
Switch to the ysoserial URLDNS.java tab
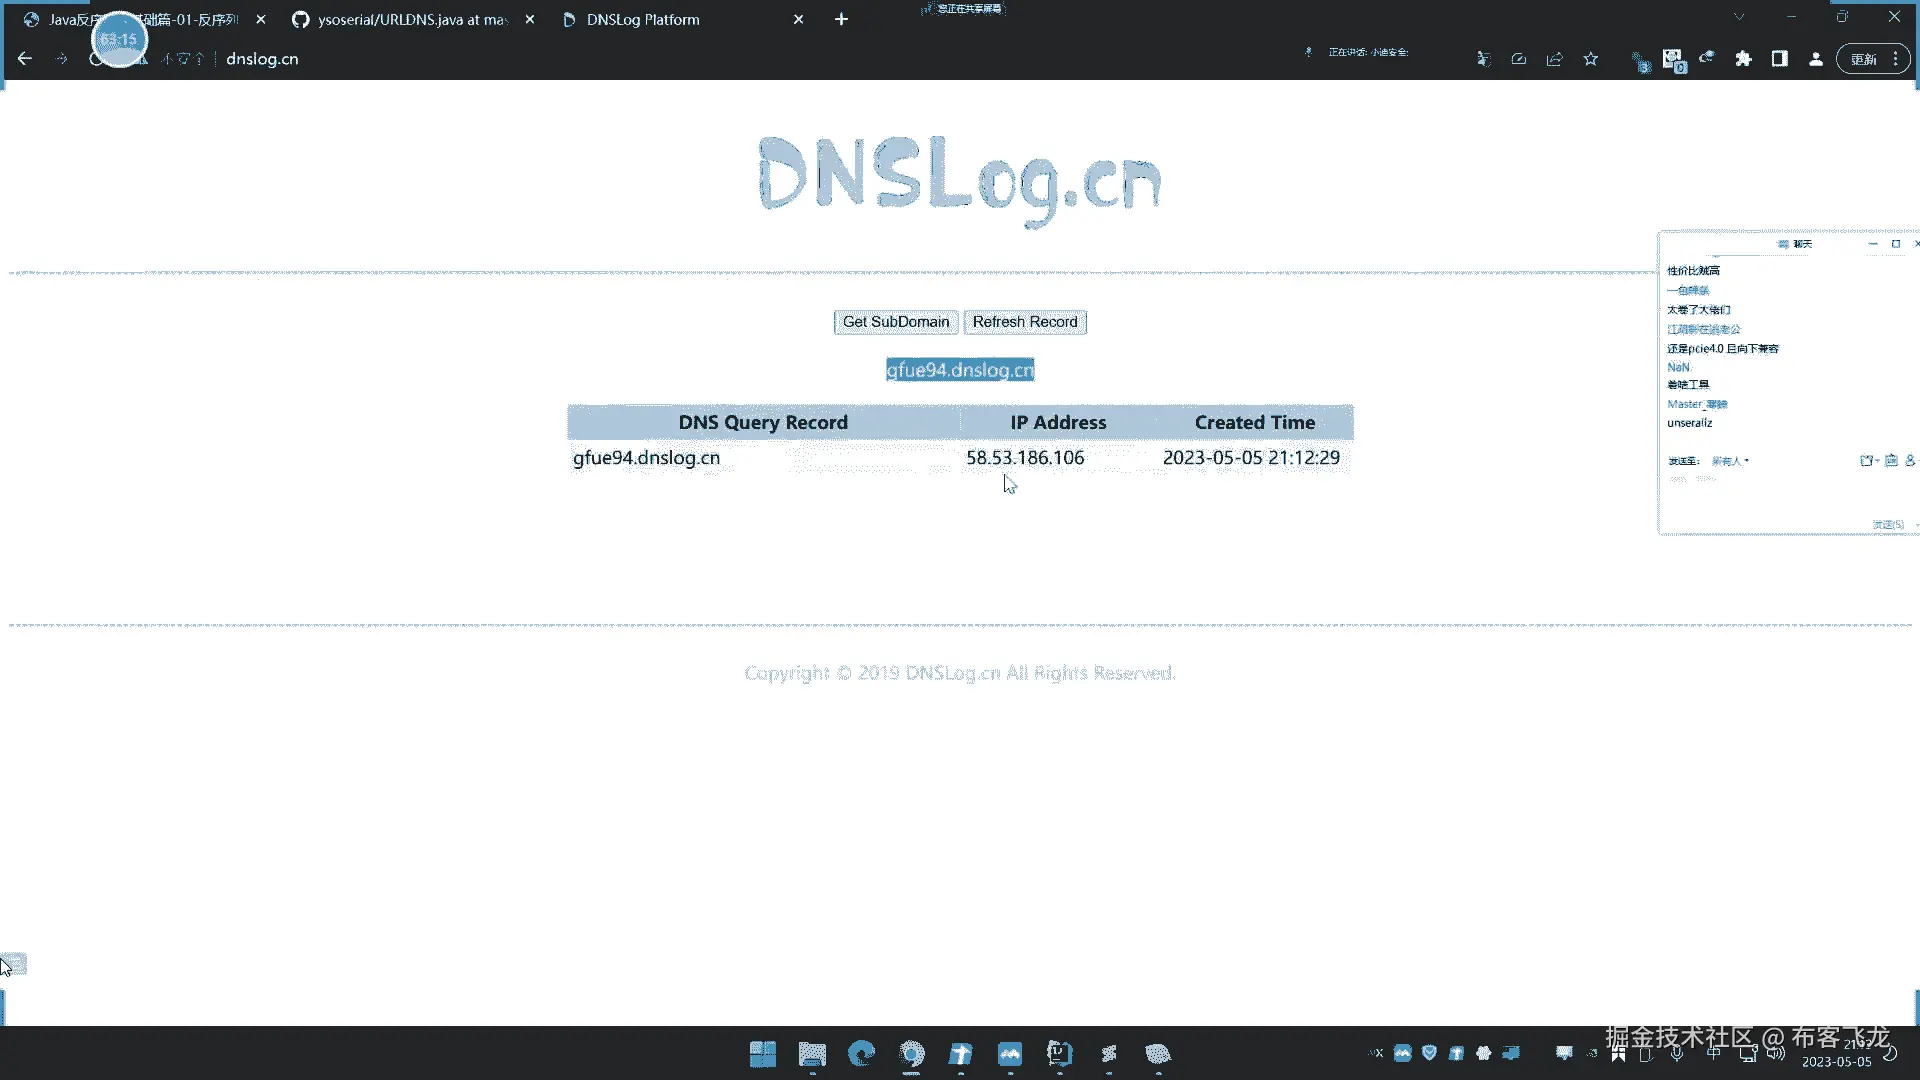pos(411,20)
